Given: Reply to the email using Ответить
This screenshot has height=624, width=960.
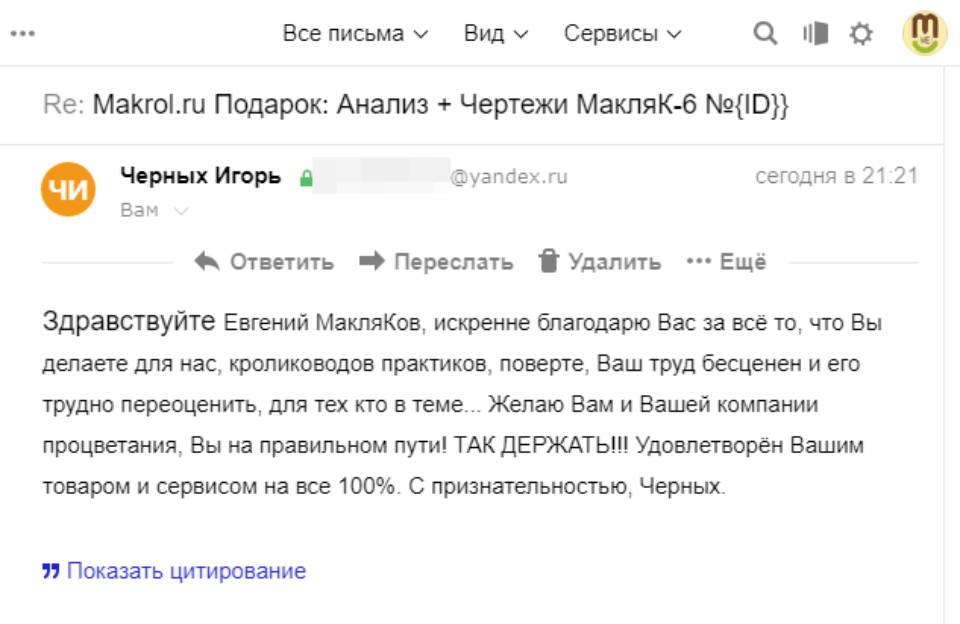Looking at the screenshot, I should click(264, 262).
